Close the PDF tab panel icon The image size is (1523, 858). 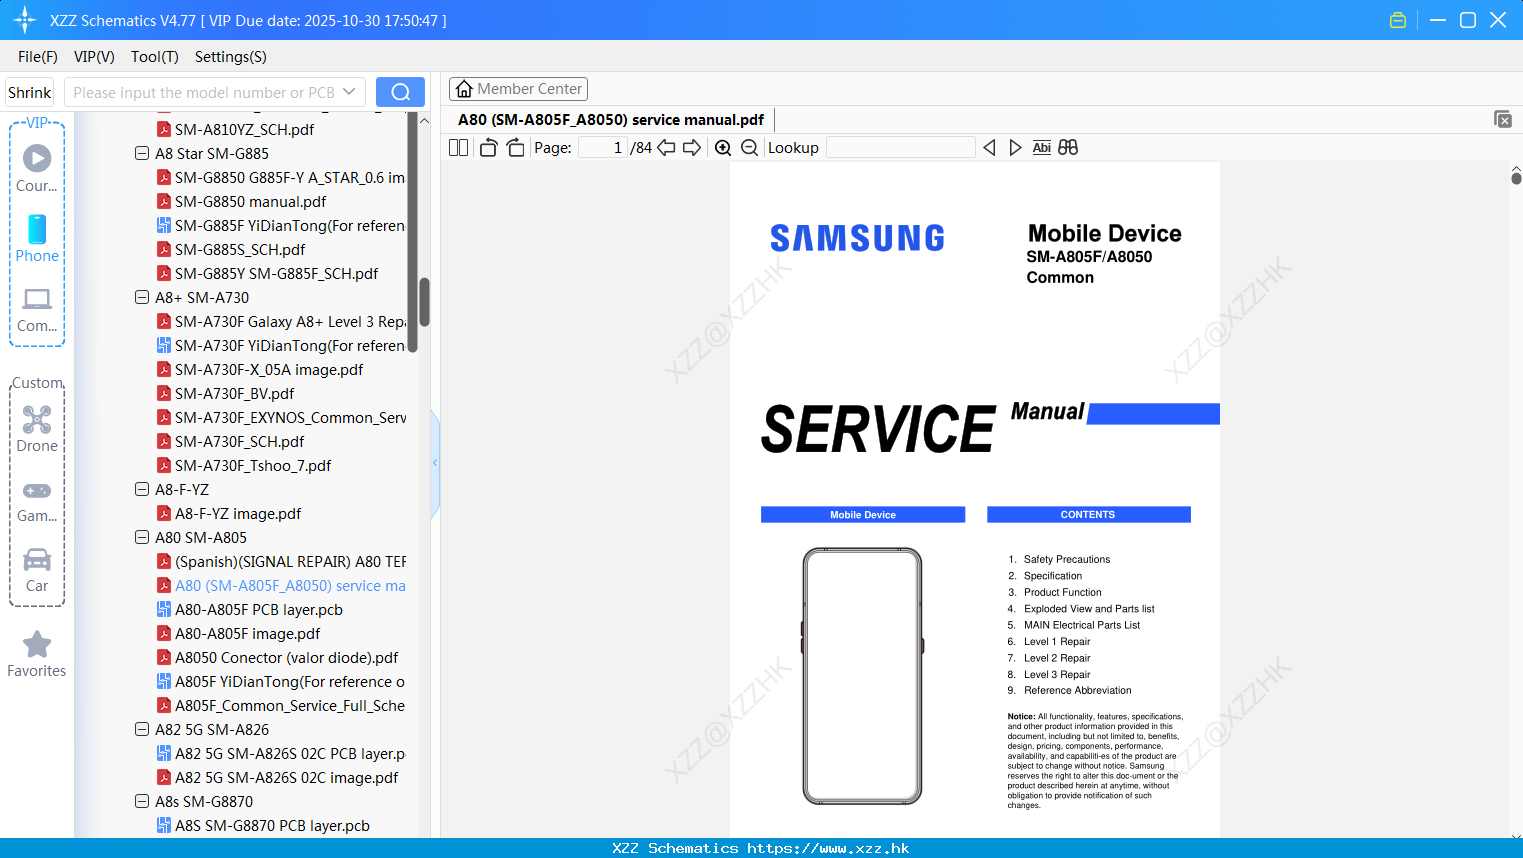pyautogui.click(x=1502, y=119)
